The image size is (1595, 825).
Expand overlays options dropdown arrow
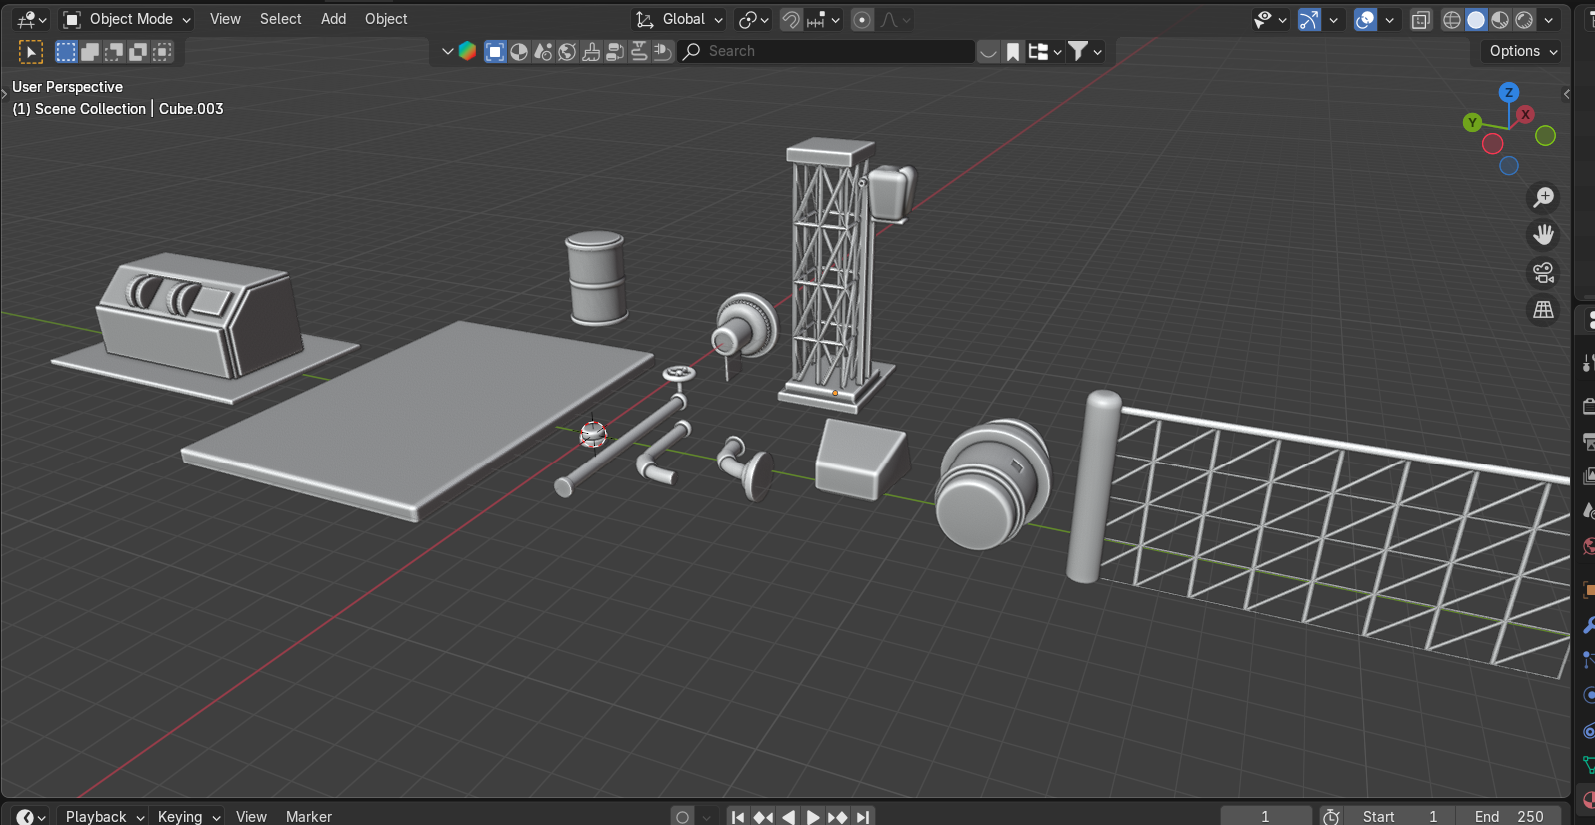pyautogui.click(x=1389, y=19)
